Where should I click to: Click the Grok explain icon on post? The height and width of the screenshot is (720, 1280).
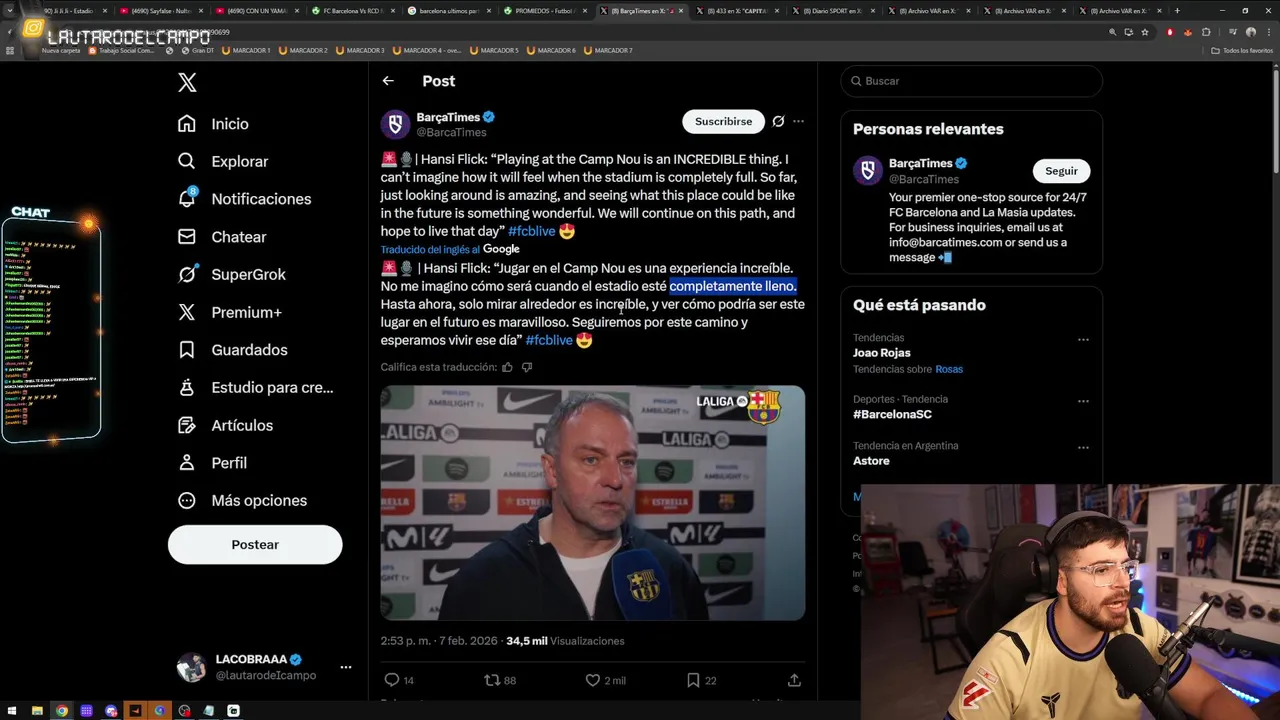tap(778, 121)
